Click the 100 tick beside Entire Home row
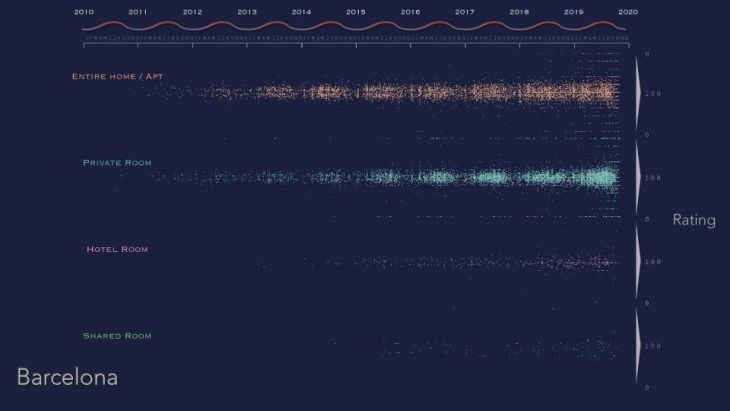Image resolution: width=730 pixels, height=411 pixels. click(x=653, y=93)
